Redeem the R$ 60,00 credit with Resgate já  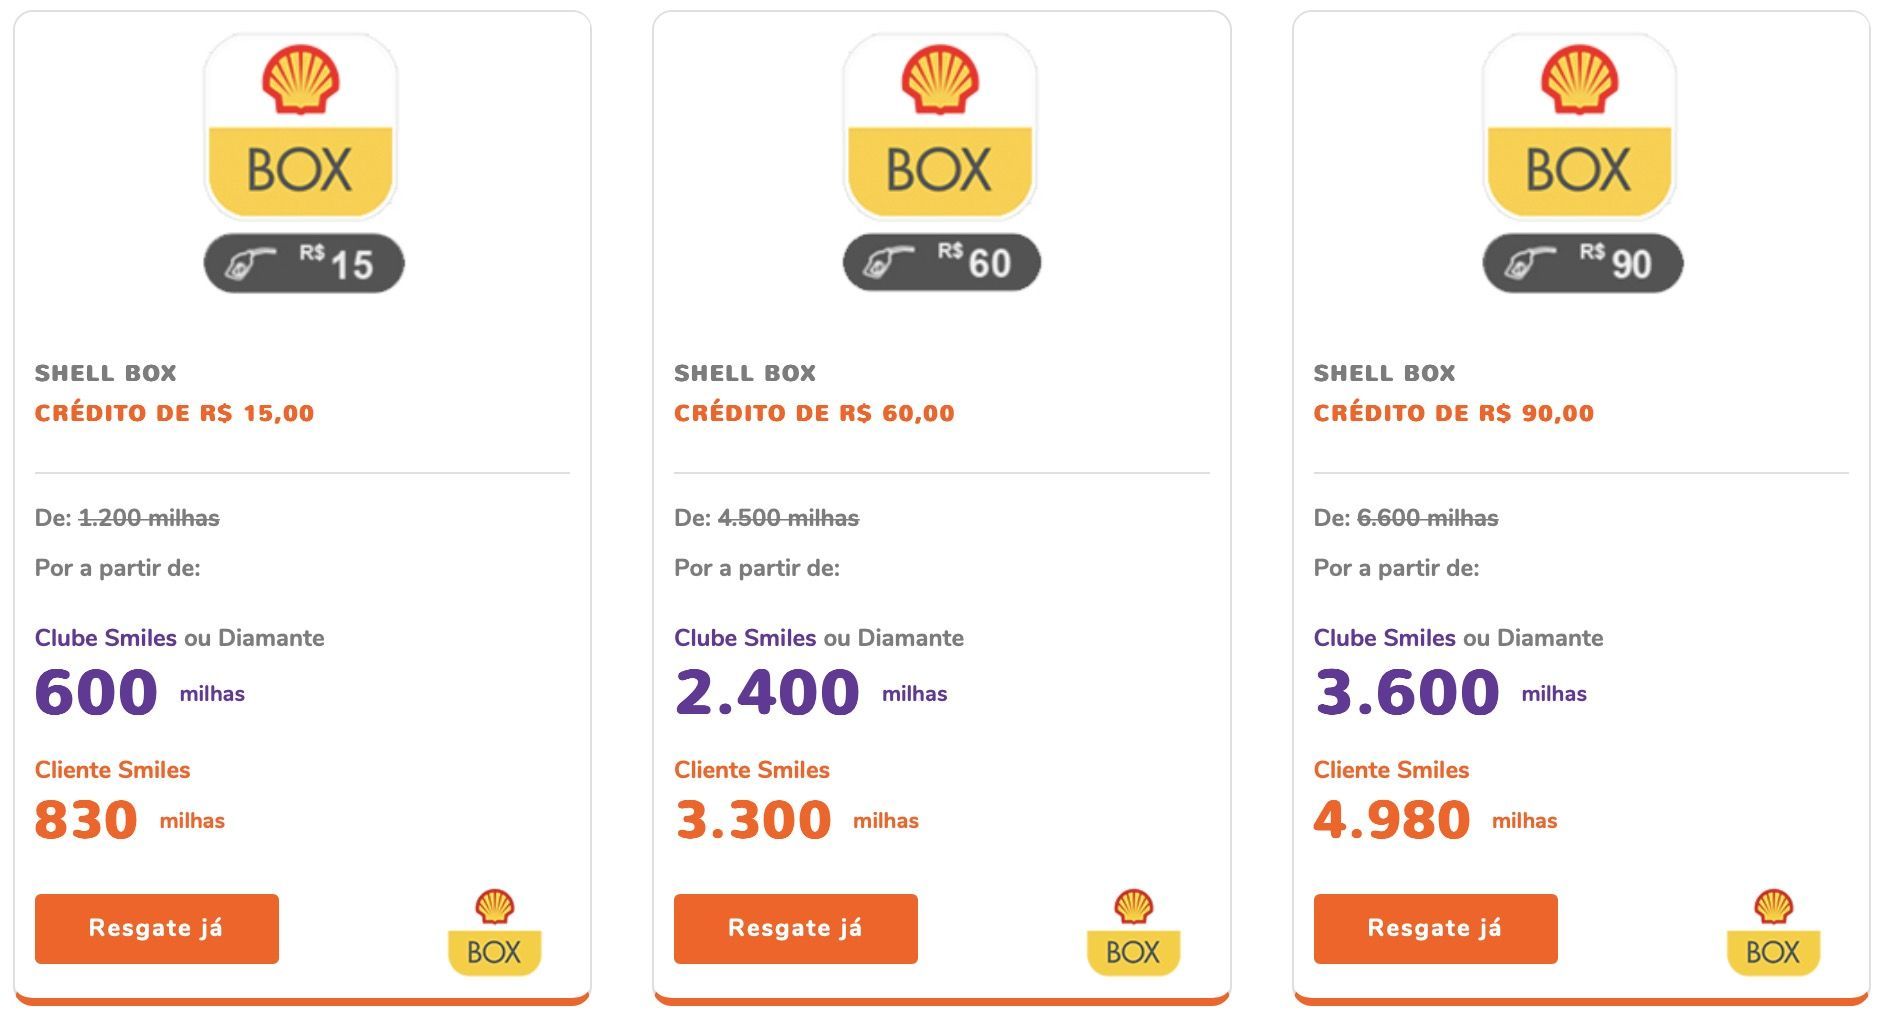tap(796, 929)
